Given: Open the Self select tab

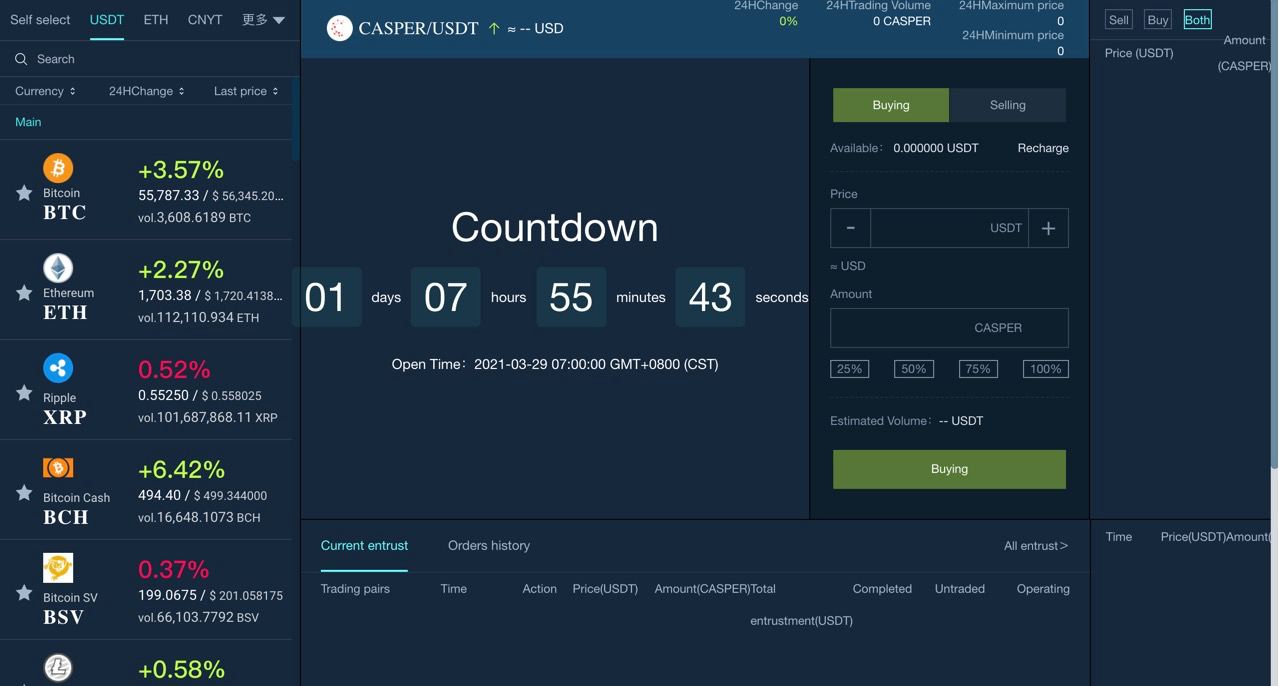Looking at the screenshot, I should click(40, 20).
